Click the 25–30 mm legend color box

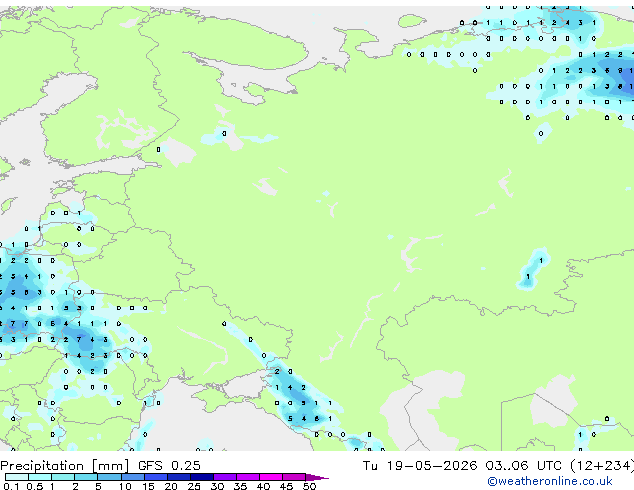[x=201, y=477]
